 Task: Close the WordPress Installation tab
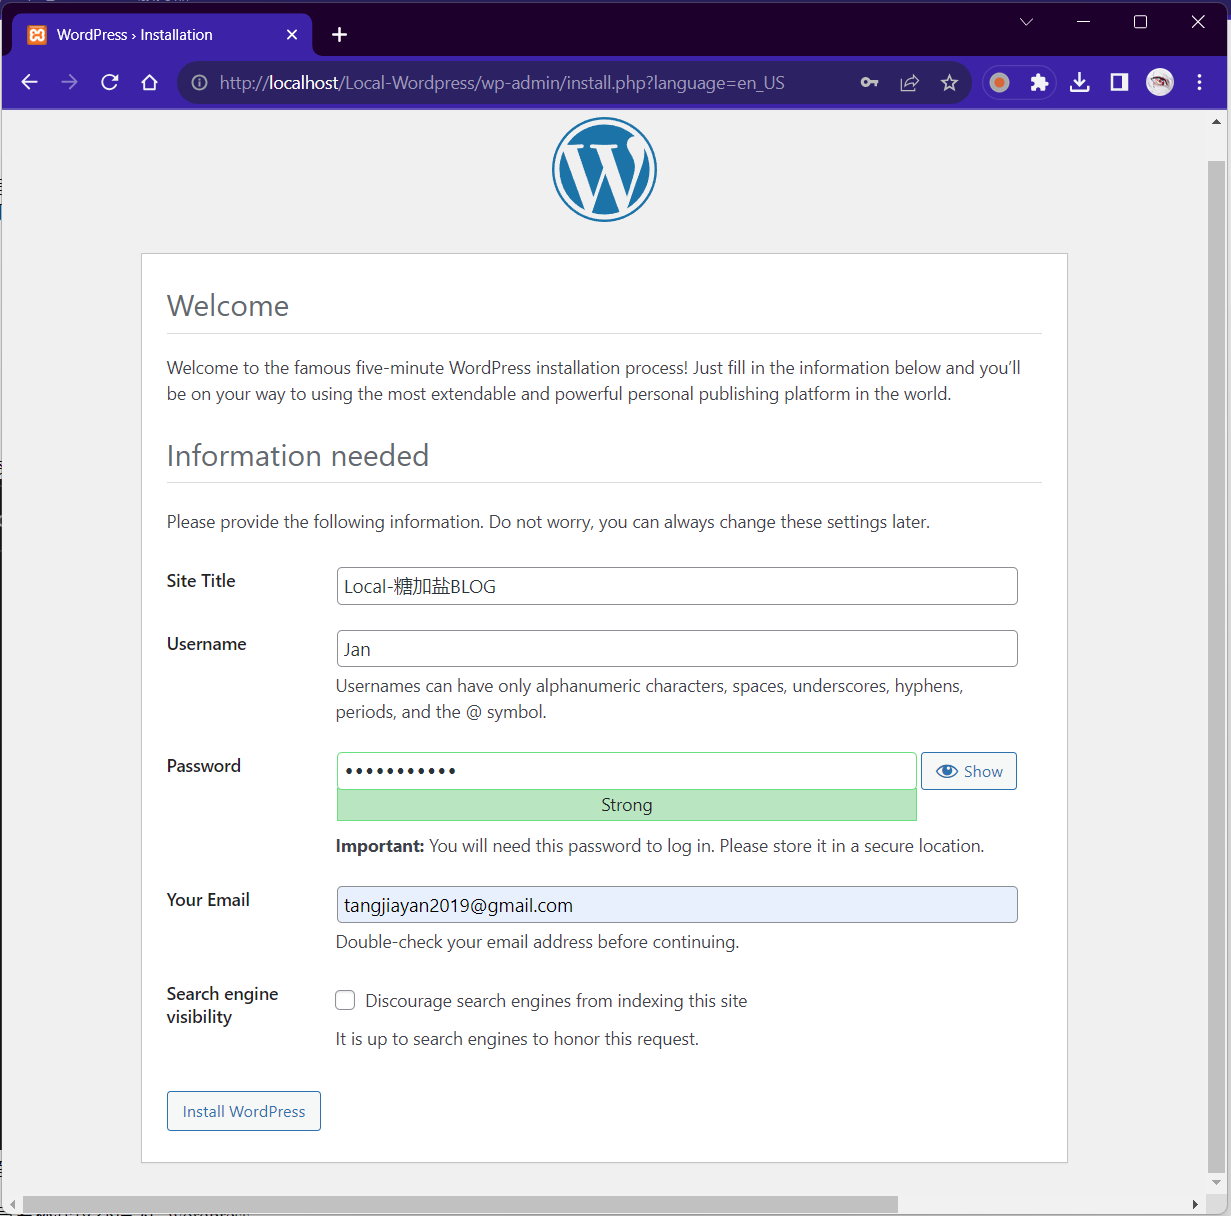pyautogui.click(x=292, y=35)
